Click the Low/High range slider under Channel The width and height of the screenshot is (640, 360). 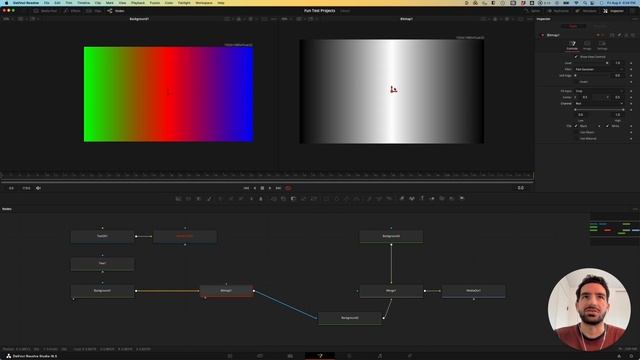[599, 109]
